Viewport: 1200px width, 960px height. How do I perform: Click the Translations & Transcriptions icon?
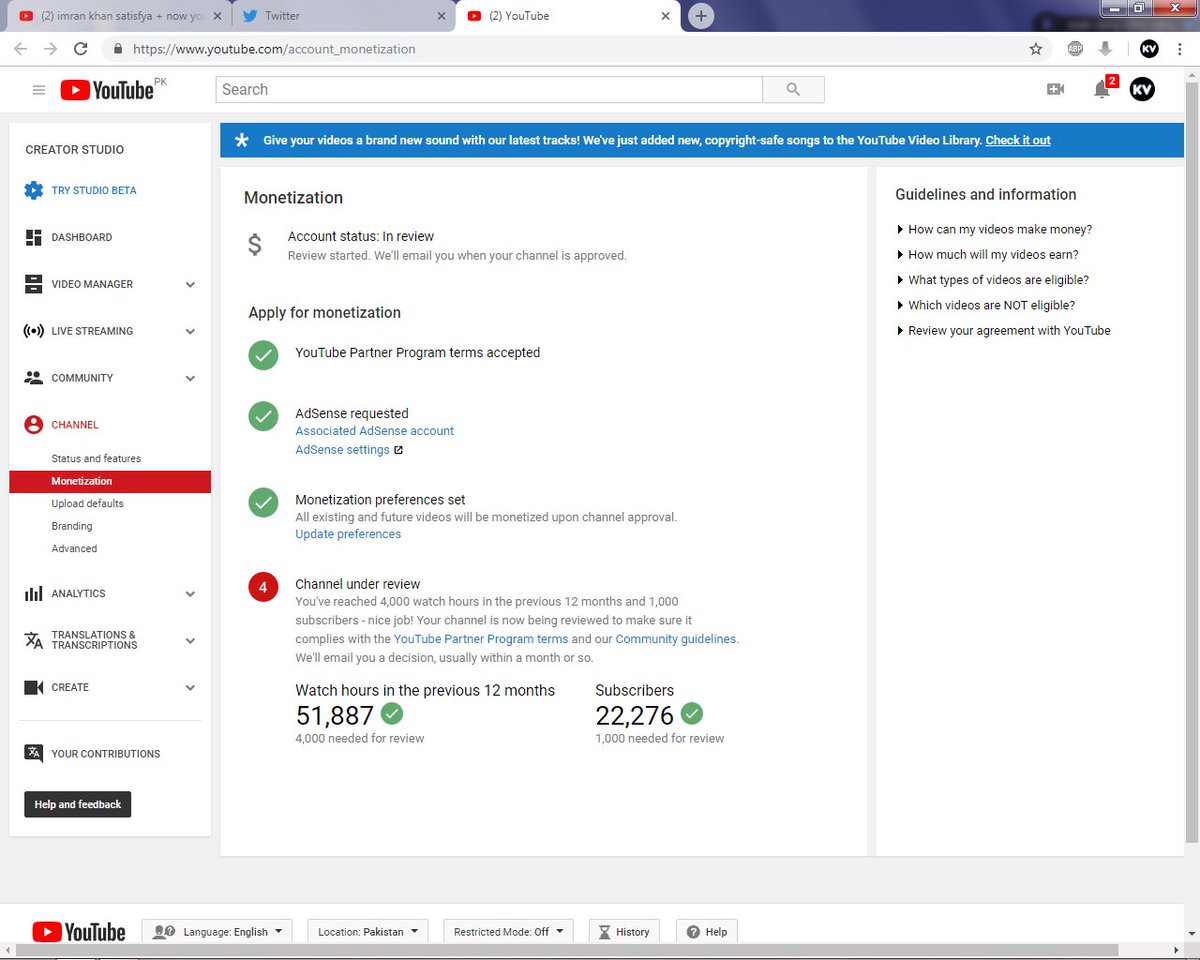[x=34, y=640]
